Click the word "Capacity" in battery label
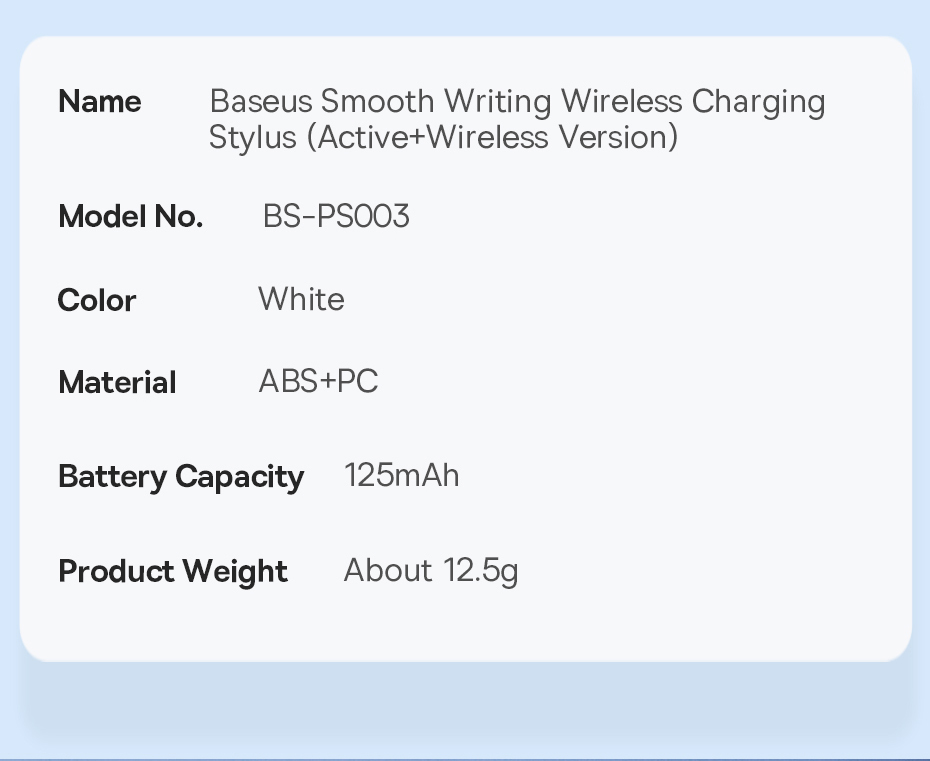The height and width of the screenshot is (761, 930). pyautogui.click(x=239, y=477)
